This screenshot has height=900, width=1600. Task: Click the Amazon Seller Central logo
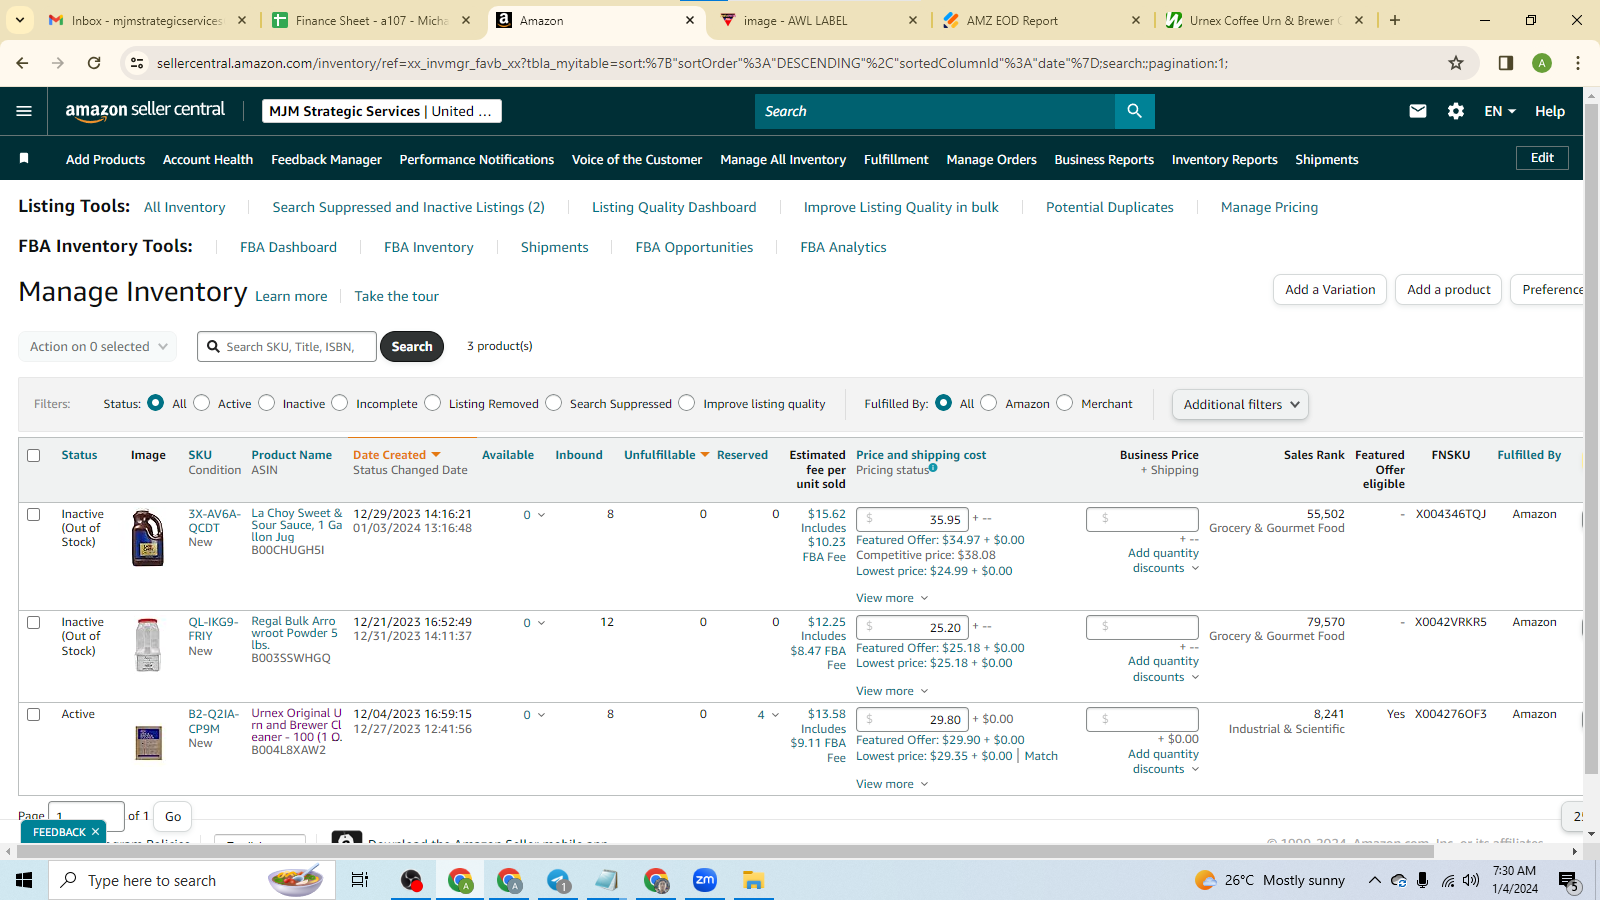145,111
